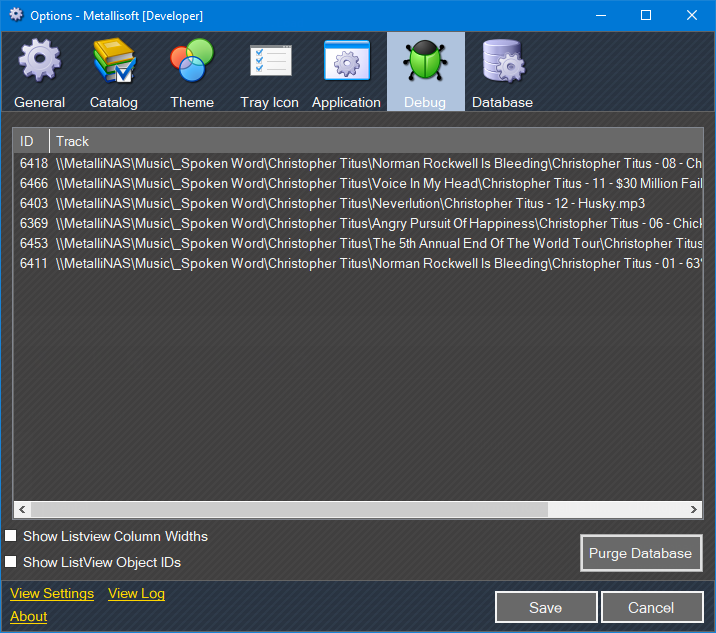716x633 pixels.
Task: Open the Database cylinder gear icon
Action: tap(502, 62)
